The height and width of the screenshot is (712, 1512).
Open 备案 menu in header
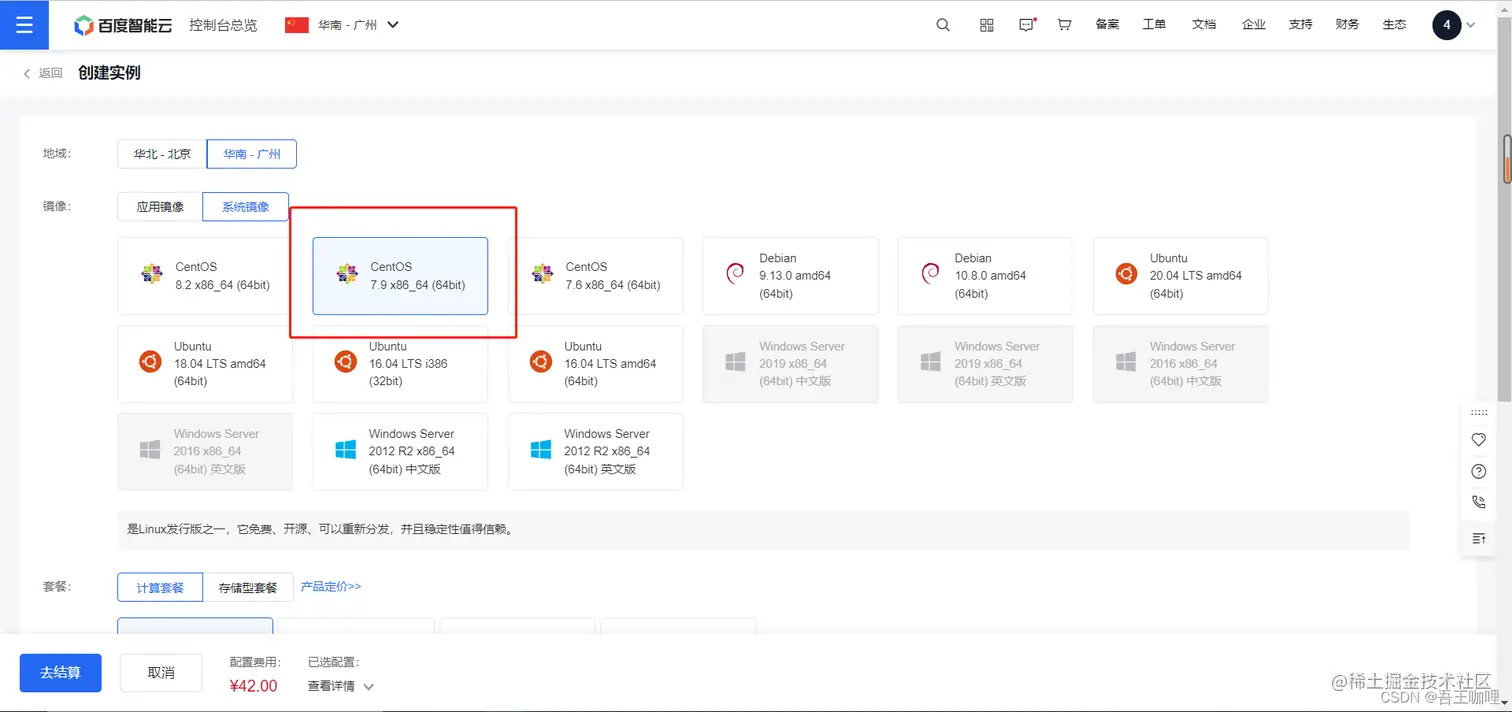(x=1107, y=25)
